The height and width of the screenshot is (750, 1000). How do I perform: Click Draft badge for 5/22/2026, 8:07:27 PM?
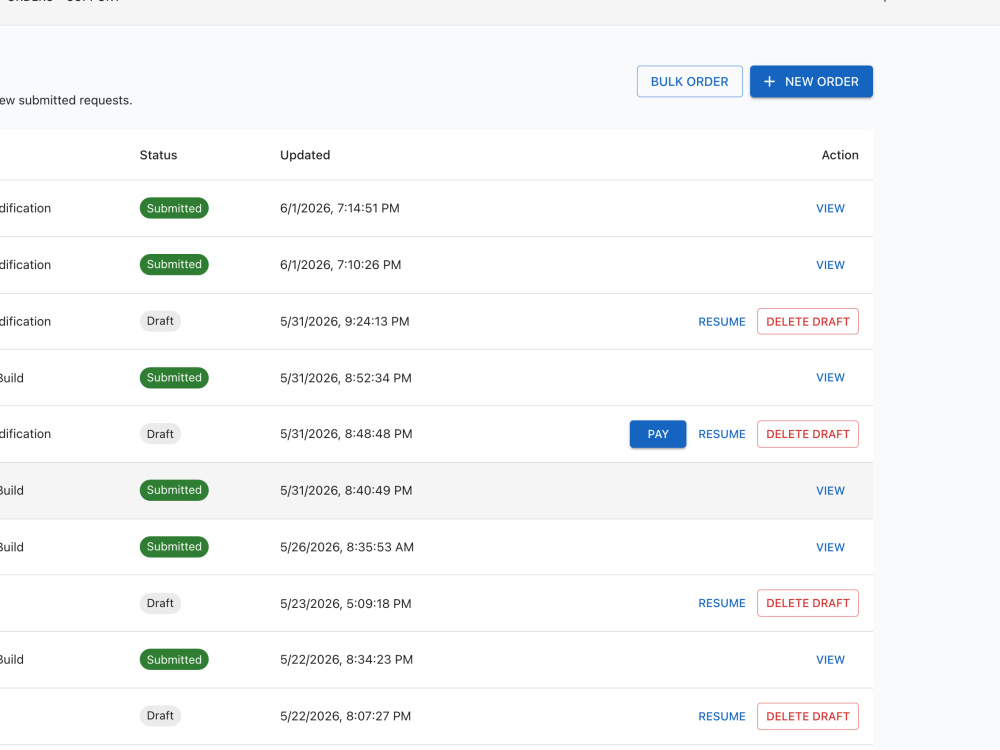pyautogui.click(x=160, y=716)
